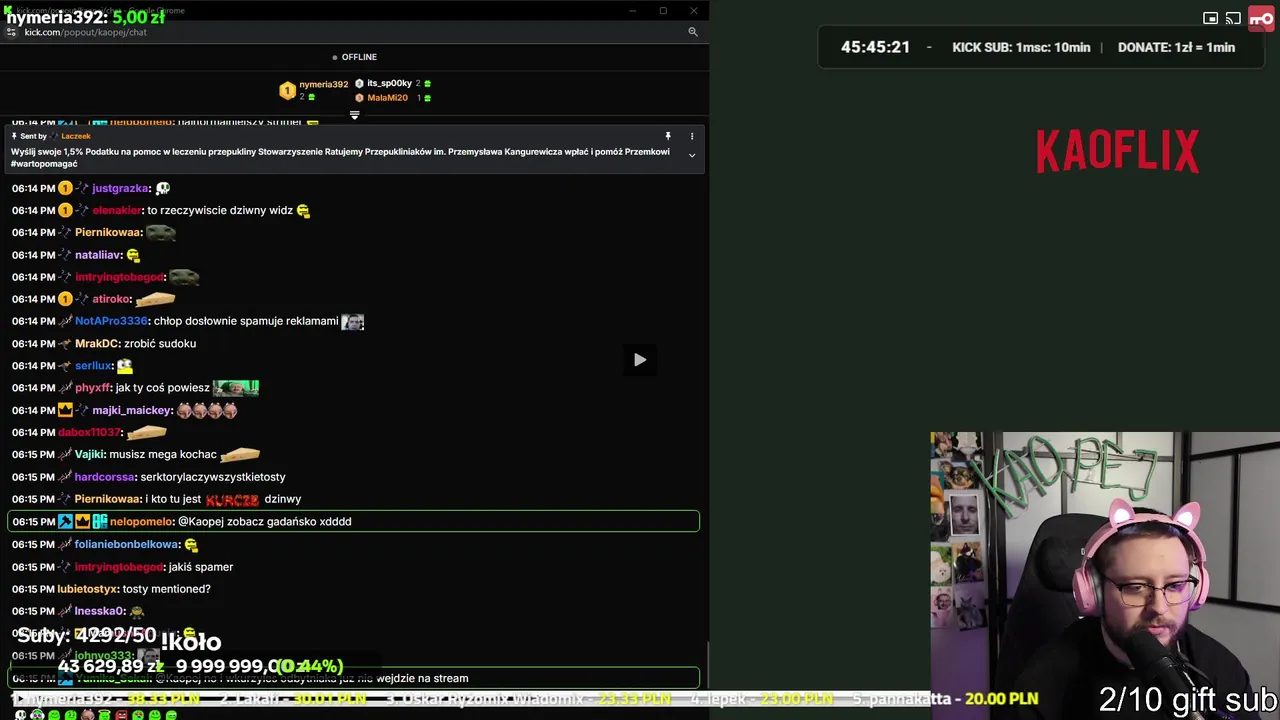The width and height of the screenshot is (1280, 720).
Task: Click the Laczeek sender name in pinned message
Action: click(x=76, y=136)
